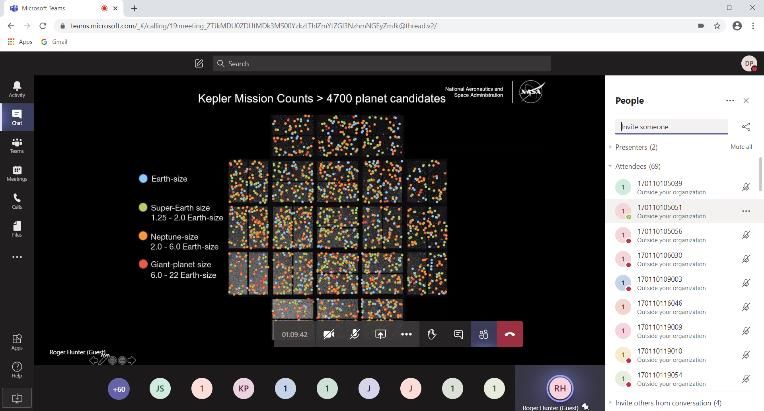Click muted mic icon for 170110119054
Image resolution: width=764 pixels, height=411 pixels.
[746, 378]
